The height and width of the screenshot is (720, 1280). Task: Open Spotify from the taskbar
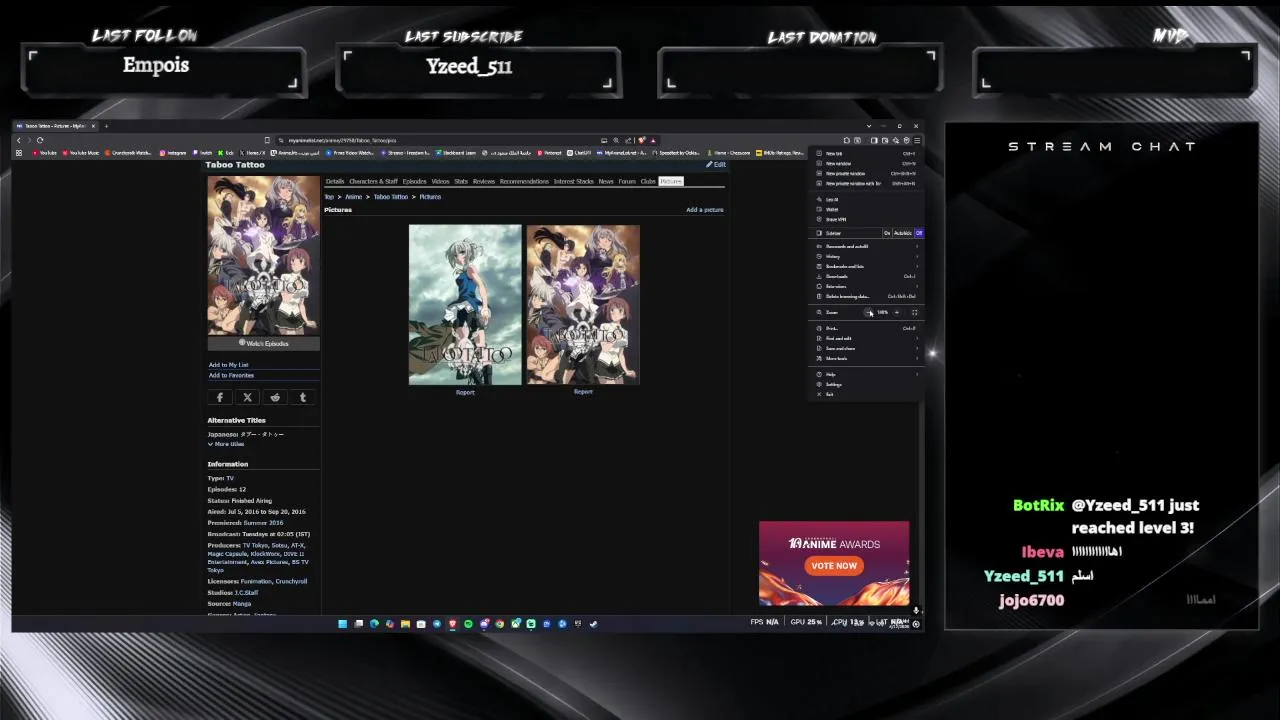tap(468, 623)
